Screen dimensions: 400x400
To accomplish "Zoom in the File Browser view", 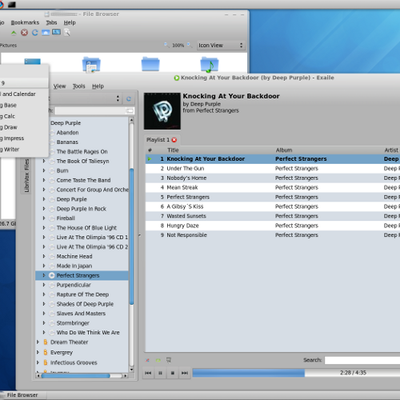I will point(189,45).
